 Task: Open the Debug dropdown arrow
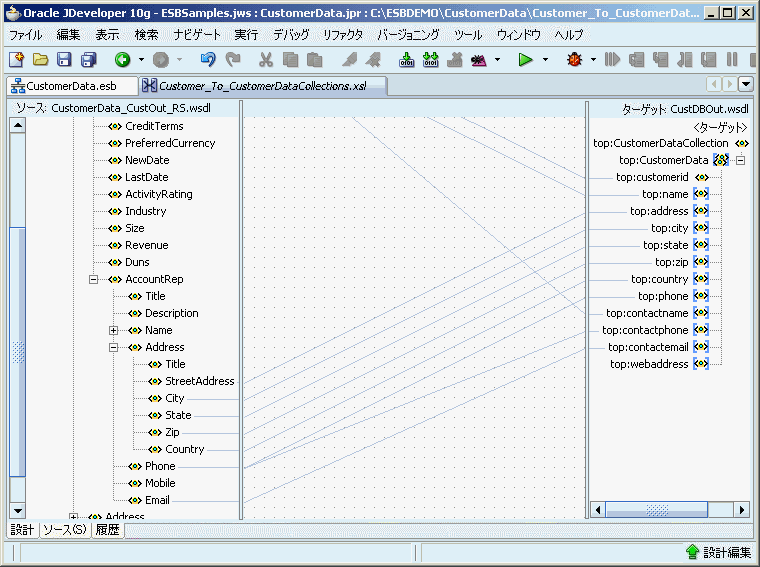point(593,60)
